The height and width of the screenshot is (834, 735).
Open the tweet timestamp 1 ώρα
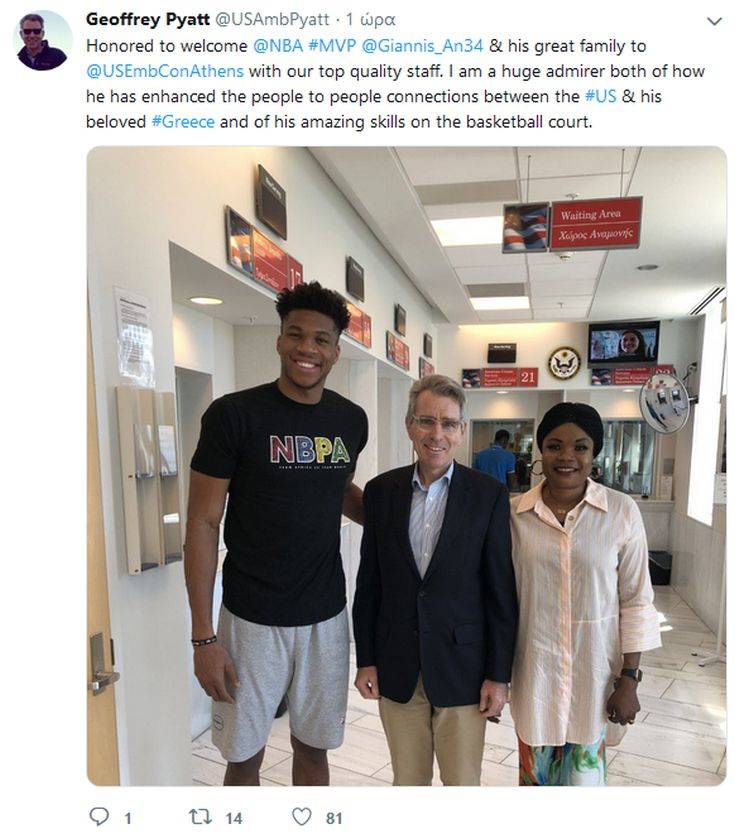371,20
